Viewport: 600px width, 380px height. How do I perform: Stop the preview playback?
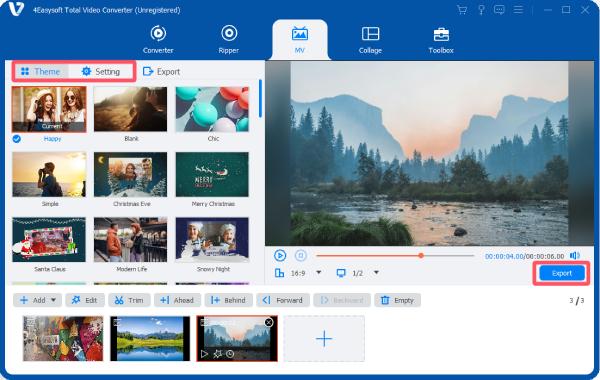point(301,255)
